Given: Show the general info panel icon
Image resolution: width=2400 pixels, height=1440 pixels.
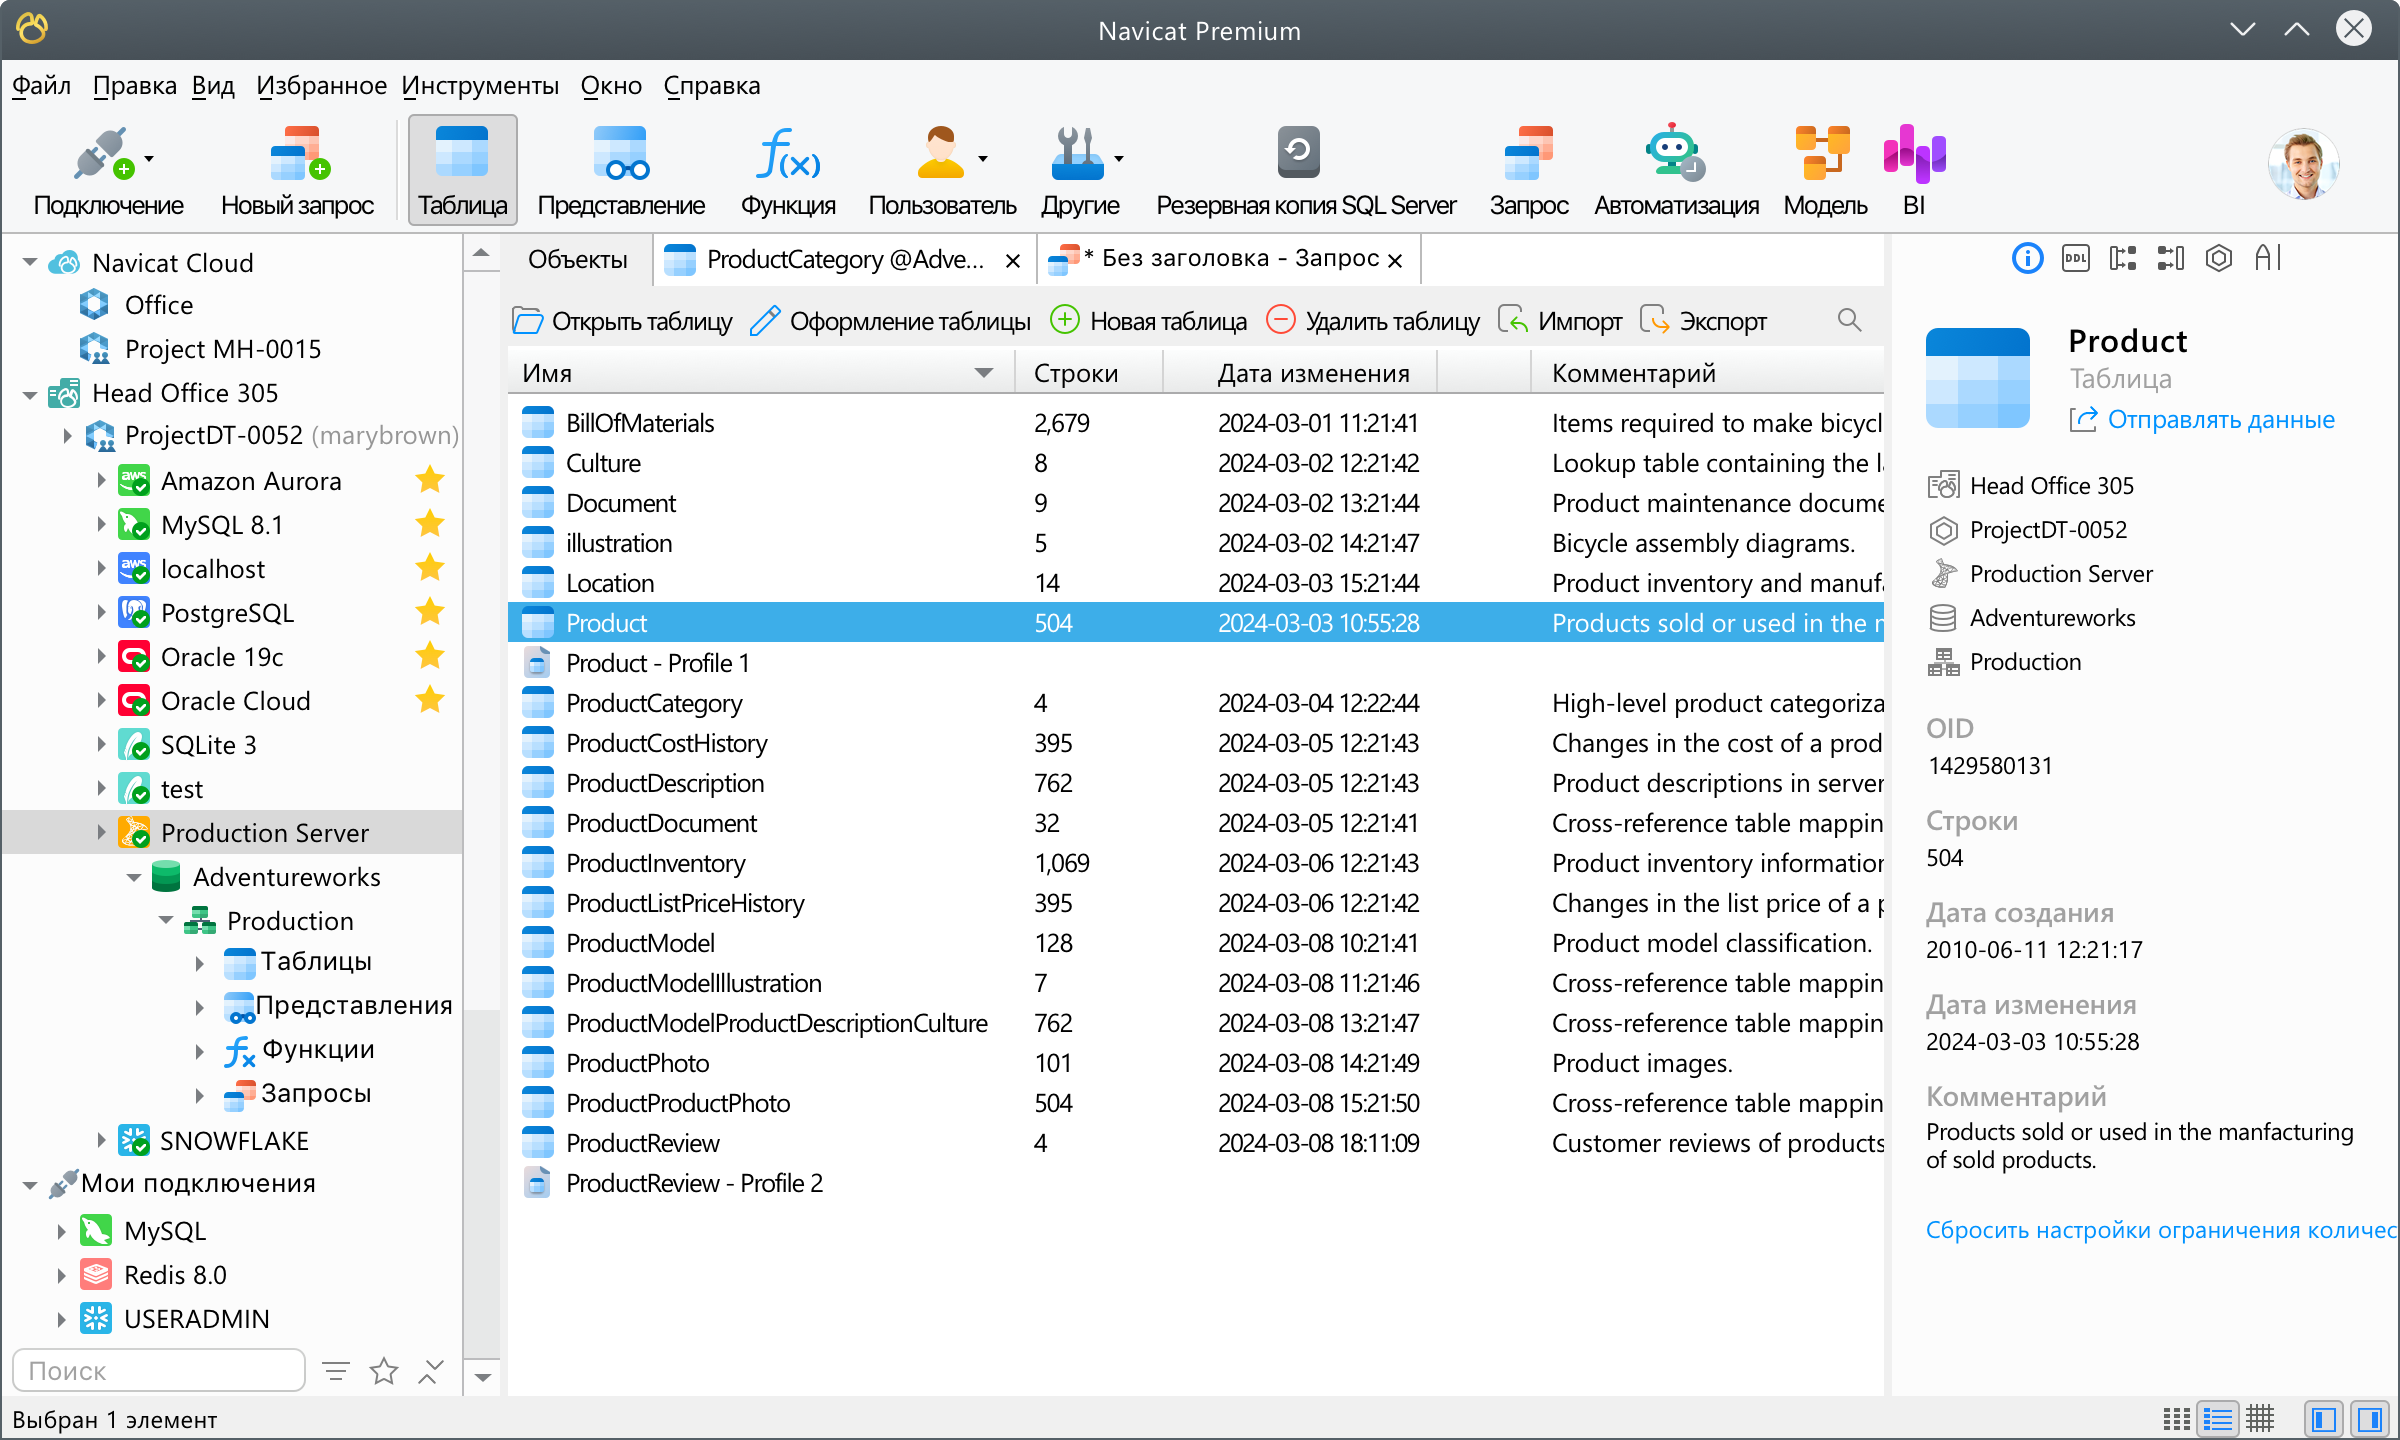Looking at the screenshot, I should (2027, 259).
